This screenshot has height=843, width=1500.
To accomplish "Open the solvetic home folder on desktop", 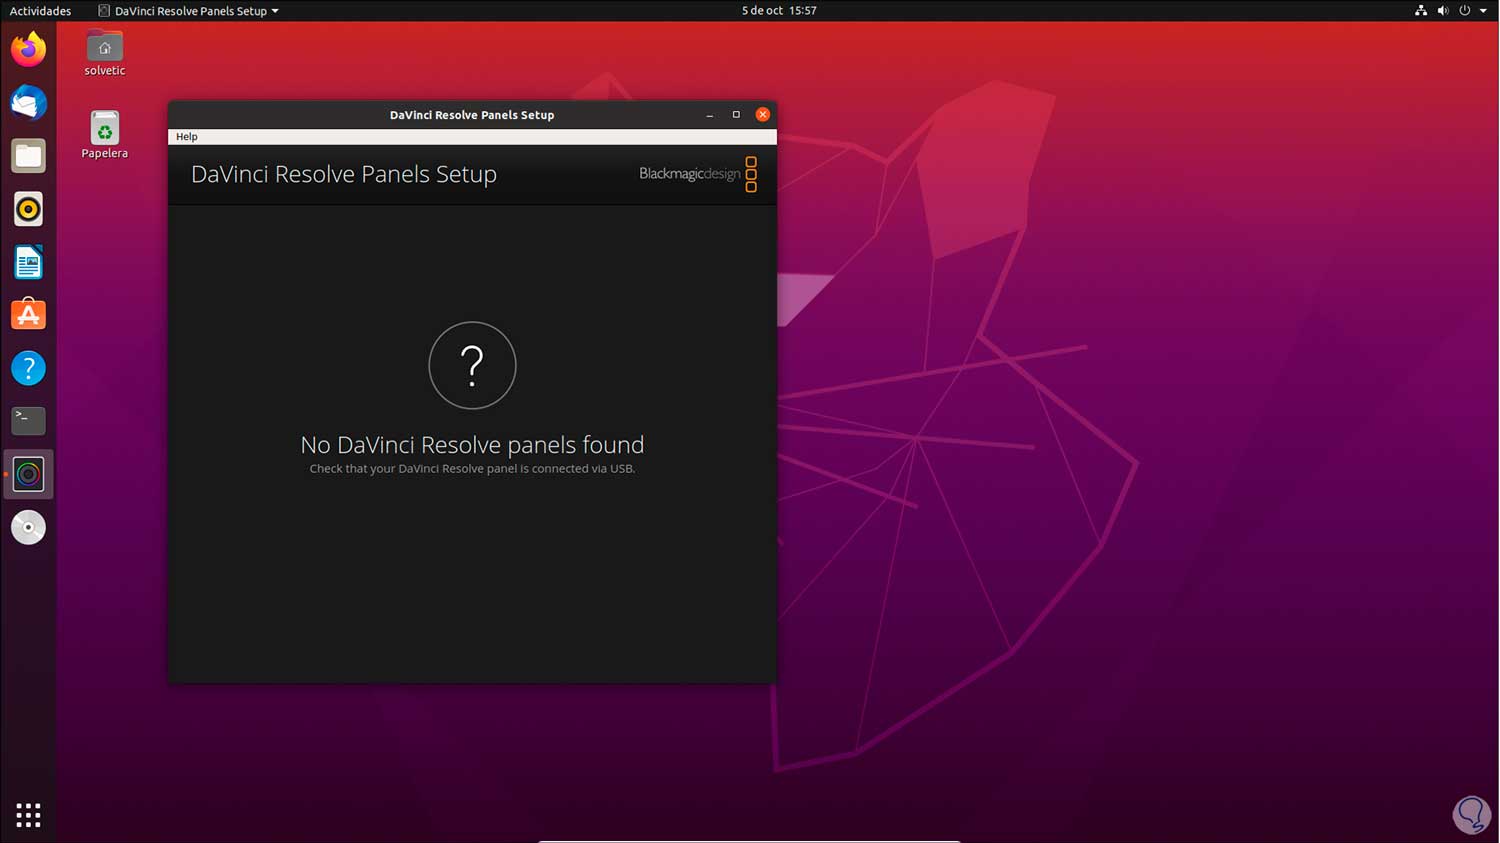I will click(104, 53).
